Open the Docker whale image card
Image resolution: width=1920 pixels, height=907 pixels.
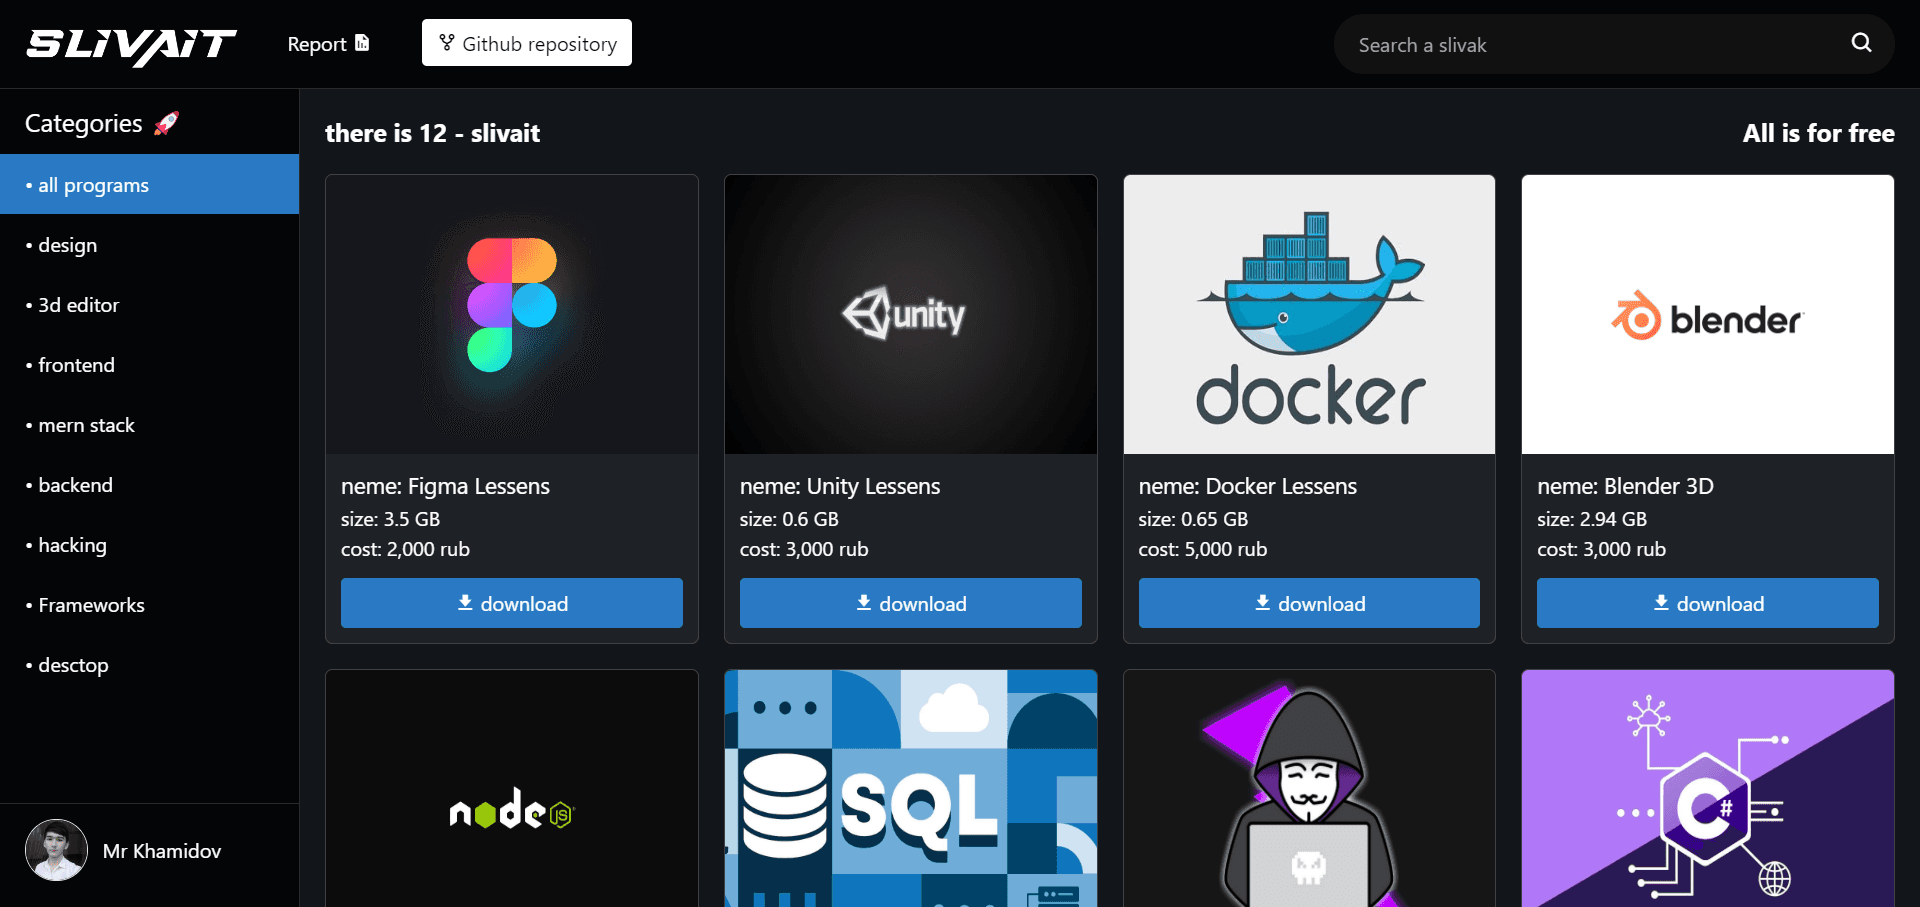[1309, 314]
